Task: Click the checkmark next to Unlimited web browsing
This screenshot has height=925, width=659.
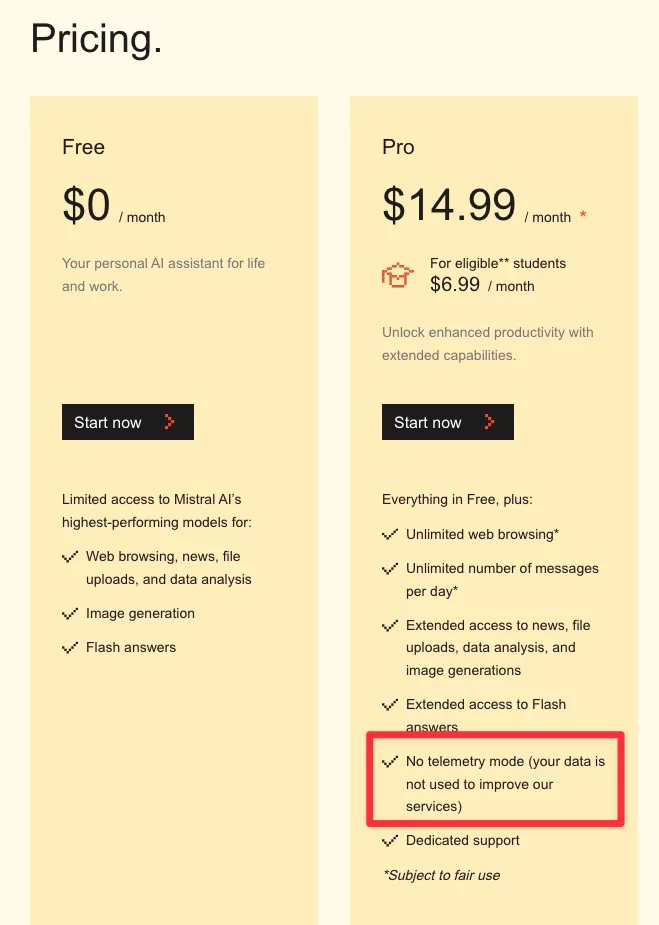Action: click(390, 535)
